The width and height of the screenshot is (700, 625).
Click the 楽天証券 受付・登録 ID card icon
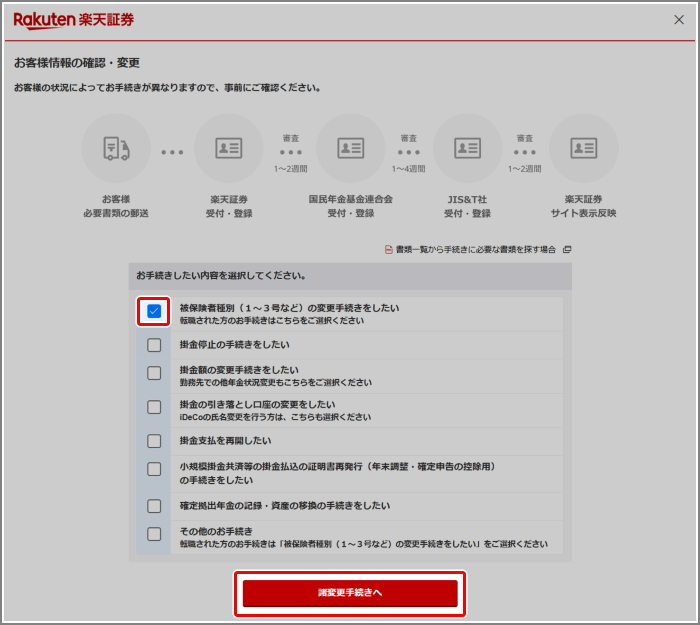[228, 148]
